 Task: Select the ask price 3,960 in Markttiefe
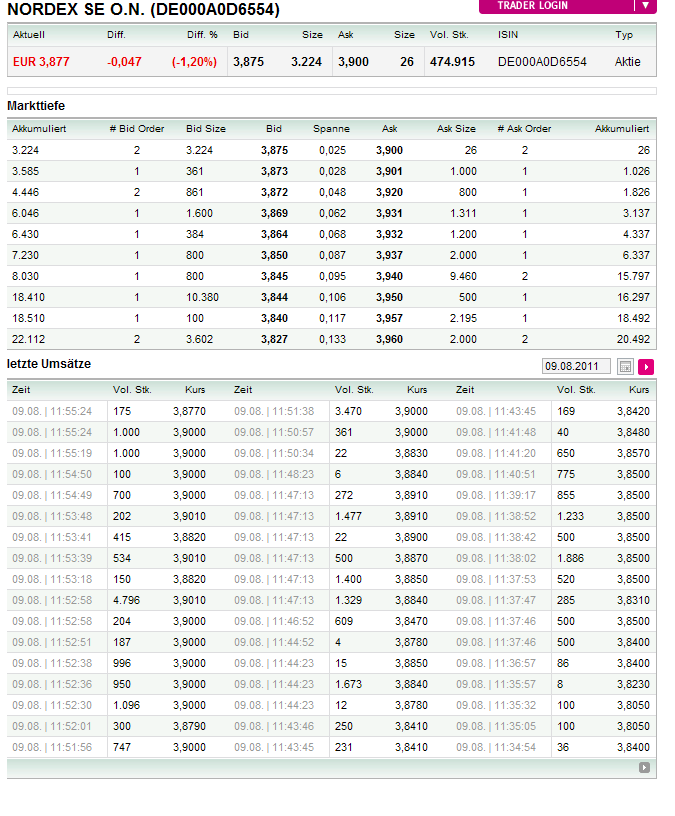coord(389,339)
